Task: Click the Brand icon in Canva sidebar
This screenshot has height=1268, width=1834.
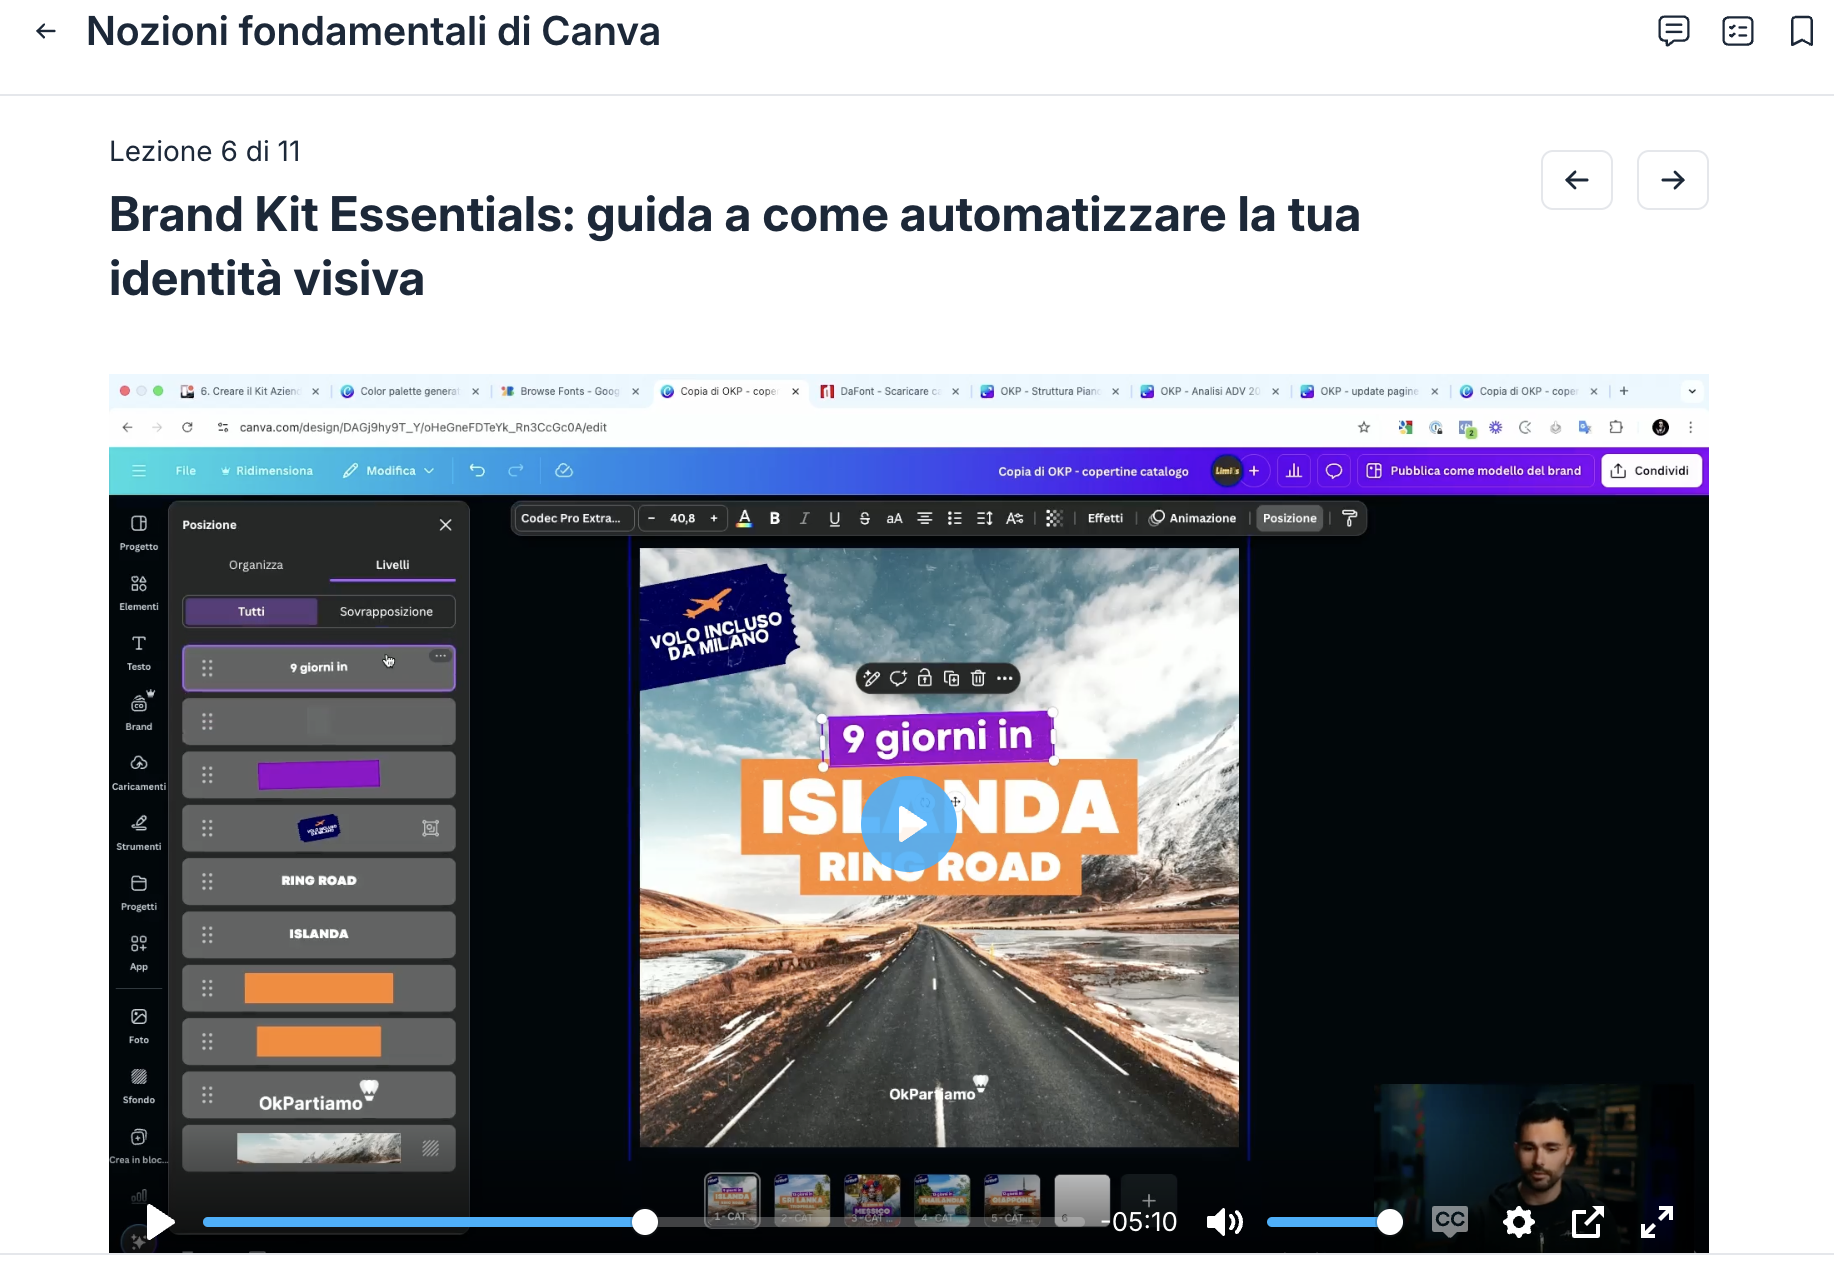Action: pos(139,711)
